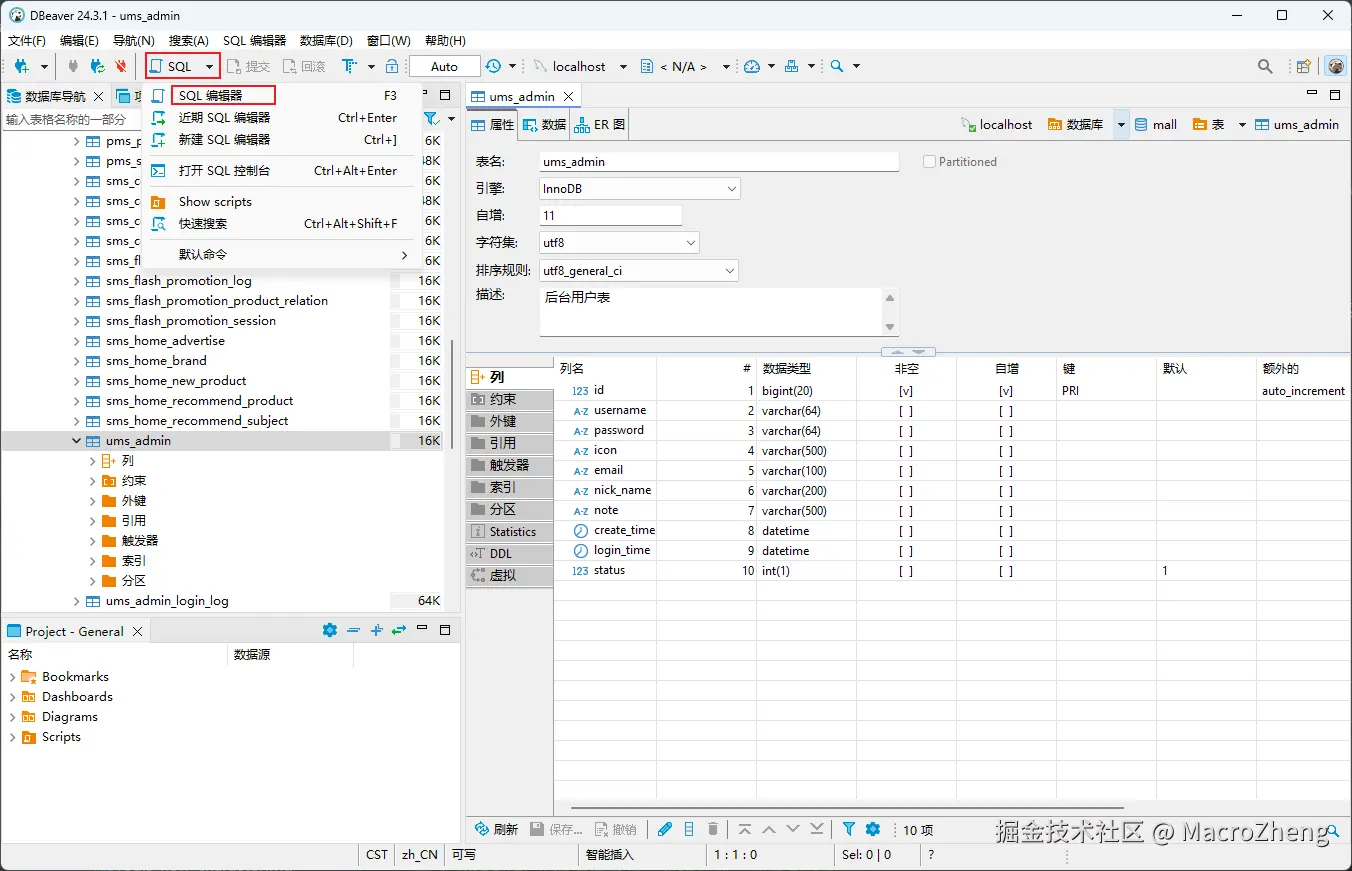Click the 描述 box scroll-down arrow
The height and width of the screenshot is (871, 1352).
click(x=890, y=327)
